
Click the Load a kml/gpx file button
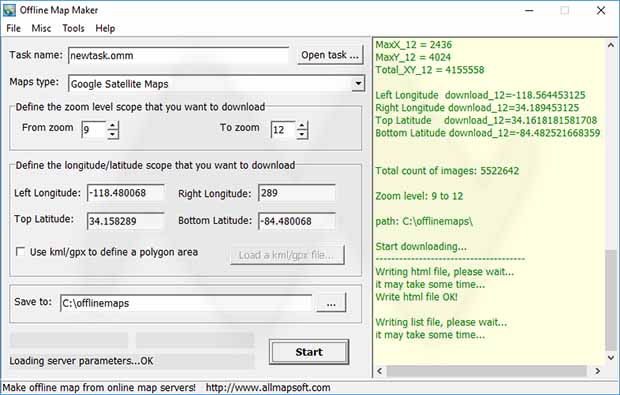click(x=287, y=255)
